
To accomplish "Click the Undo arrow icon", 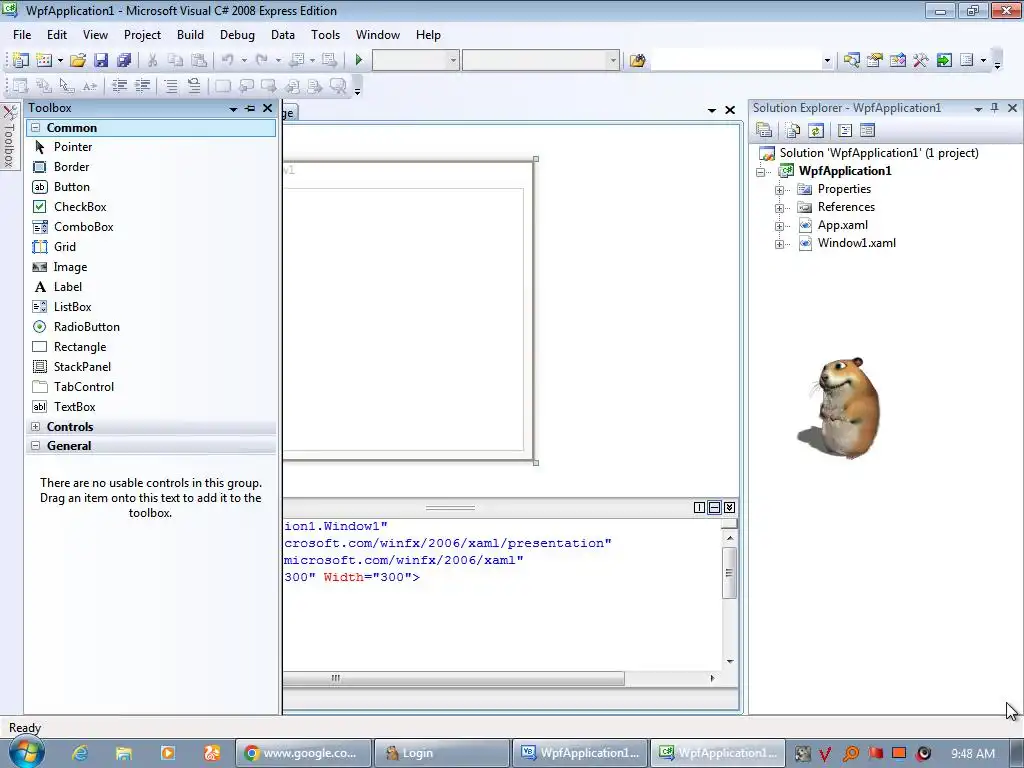I will click(x=227, y=60).
